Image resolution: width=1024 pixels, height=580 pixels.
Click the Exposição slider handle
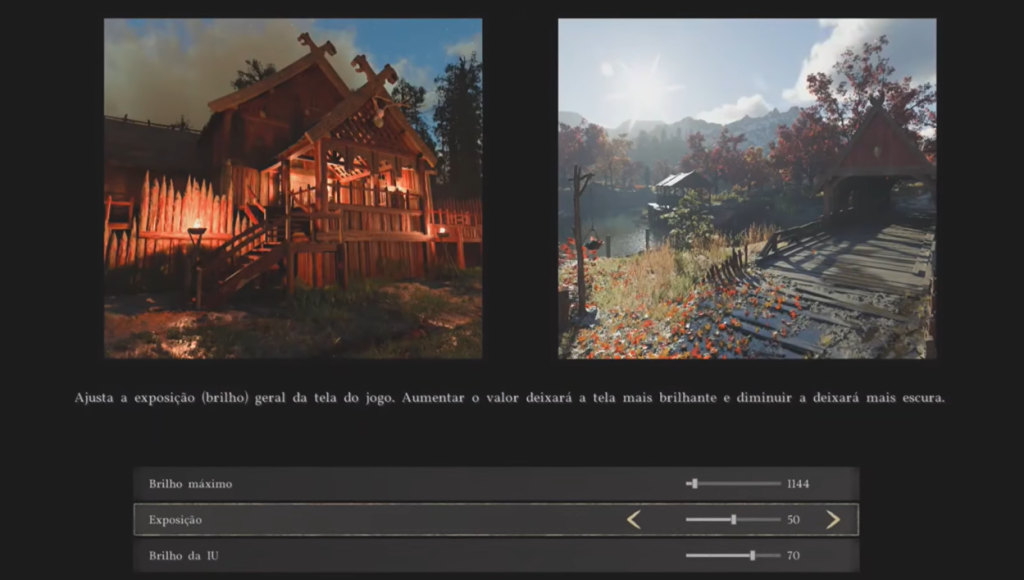pyautogui.click(x=734, y=520)
